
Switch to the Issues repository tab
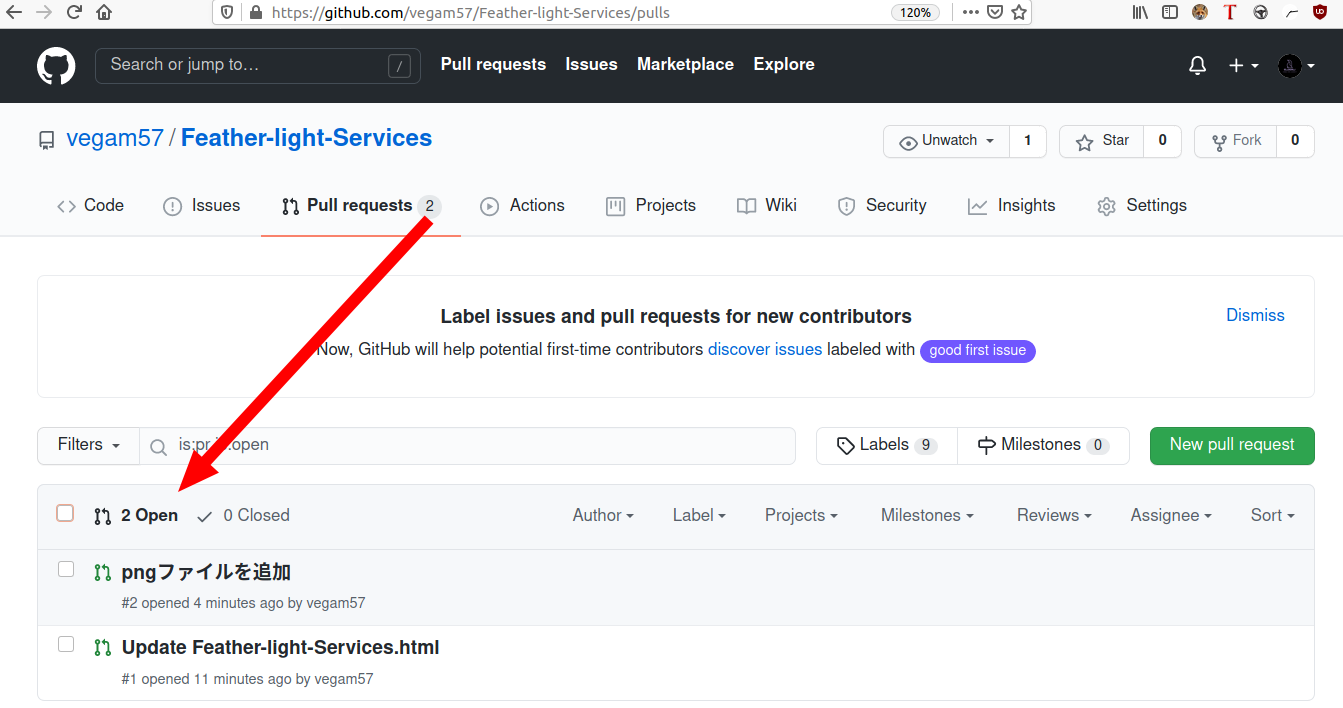point(202,206)
